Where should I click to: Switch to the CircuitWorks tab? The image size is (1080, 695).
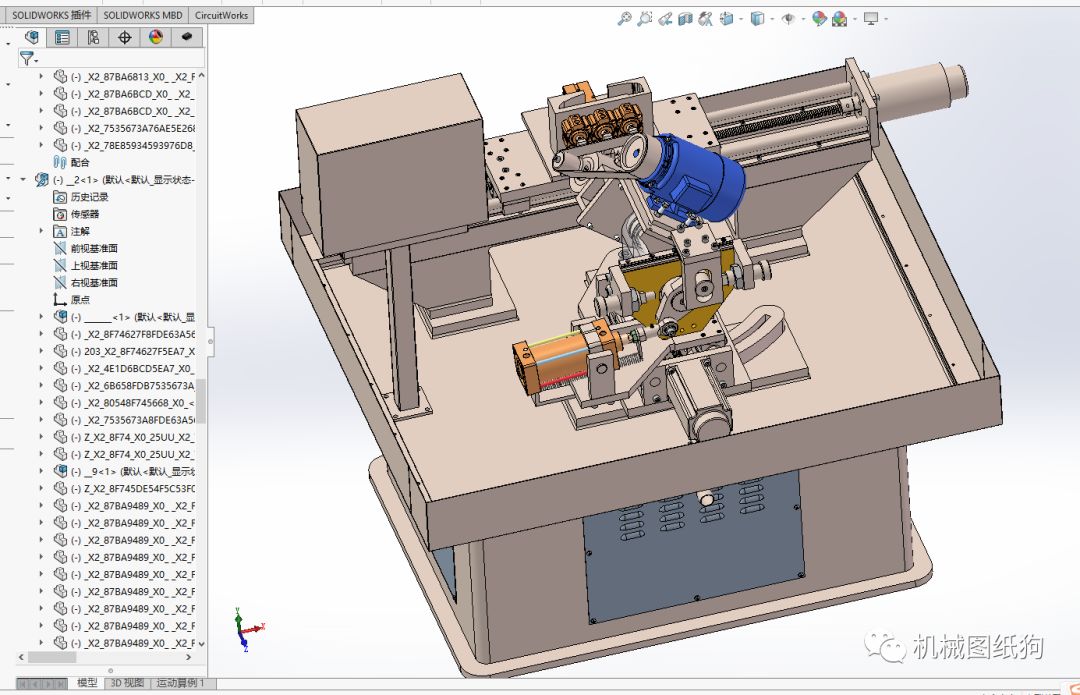pos(221,15)
